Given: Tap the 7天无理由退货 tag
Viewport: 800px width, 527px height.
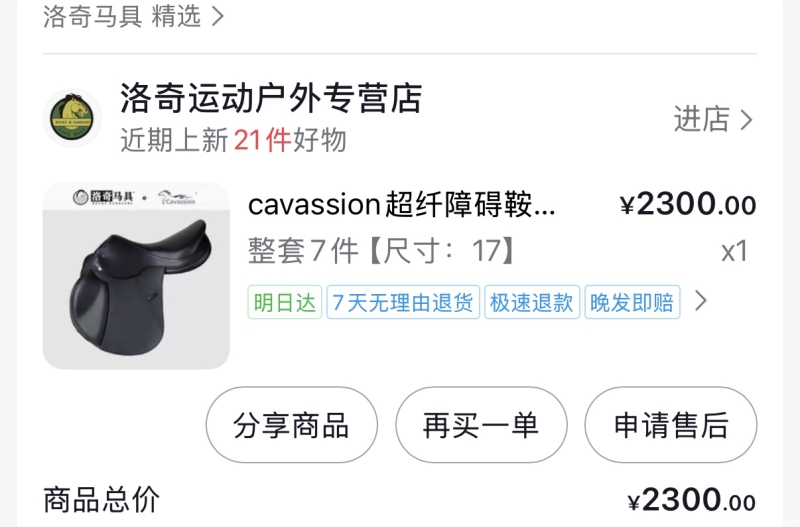Looking at the screenshot, I should click(403, 303).
